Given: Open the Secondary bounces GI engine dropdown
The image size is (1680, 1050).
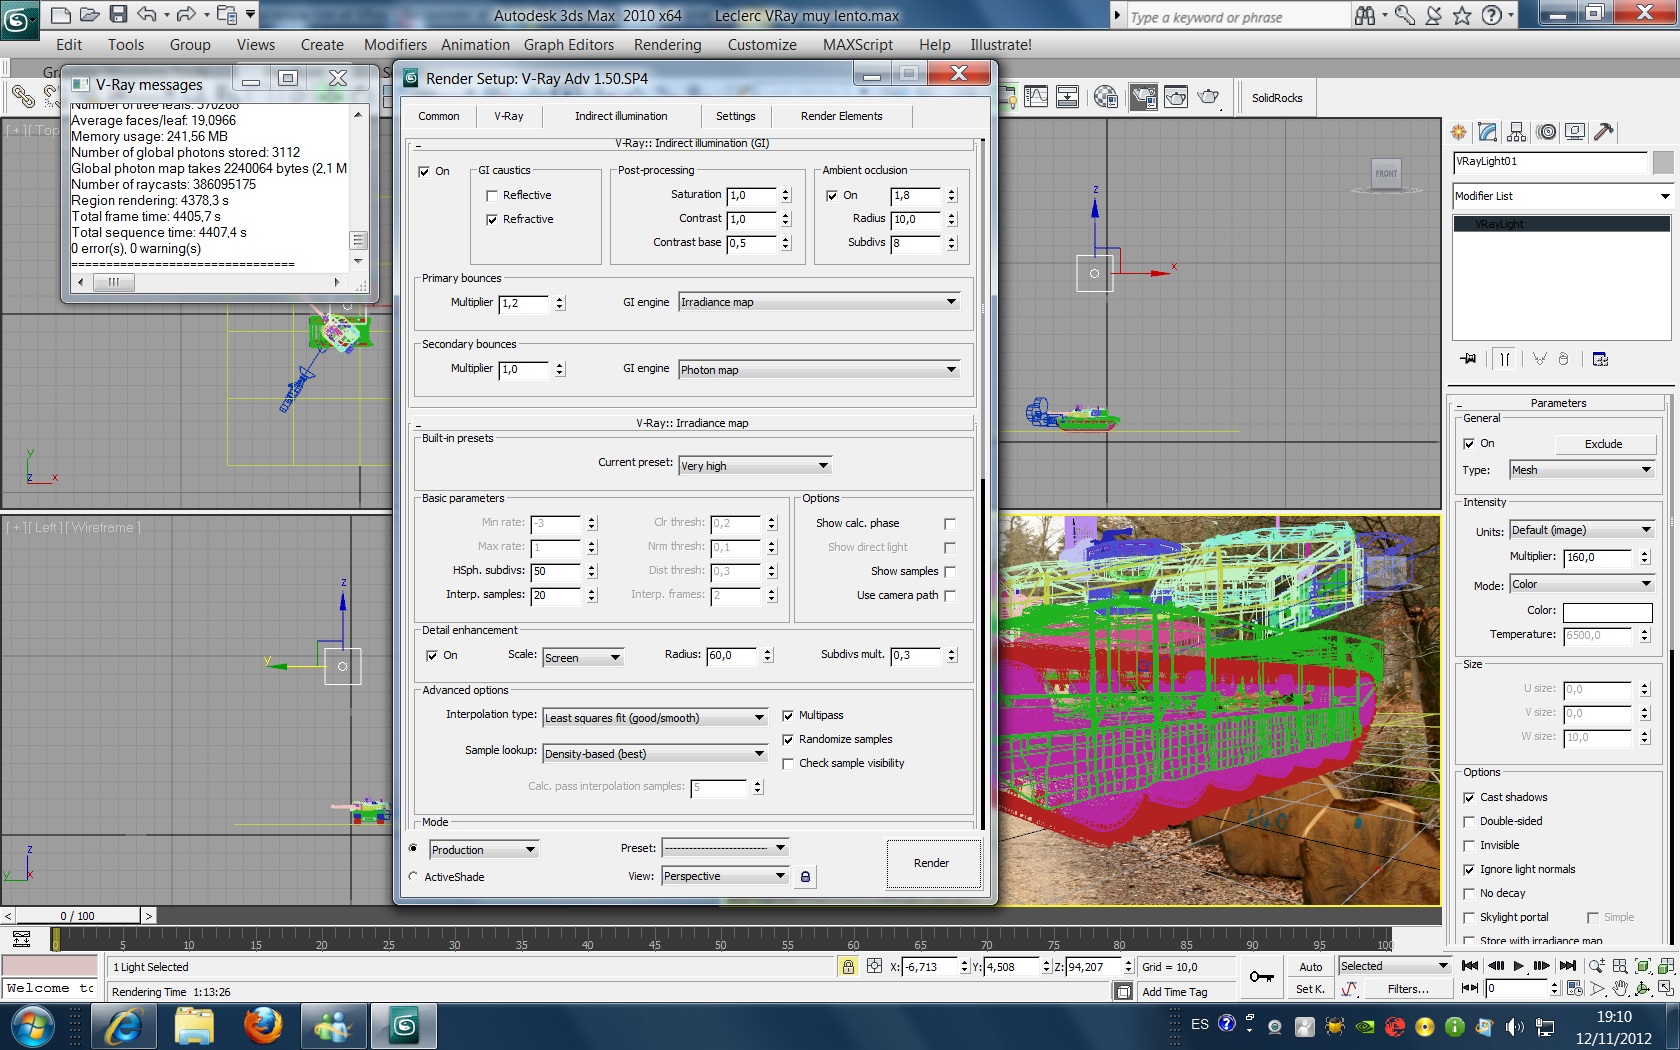Looking at the screenshot, I should point(819,370).
